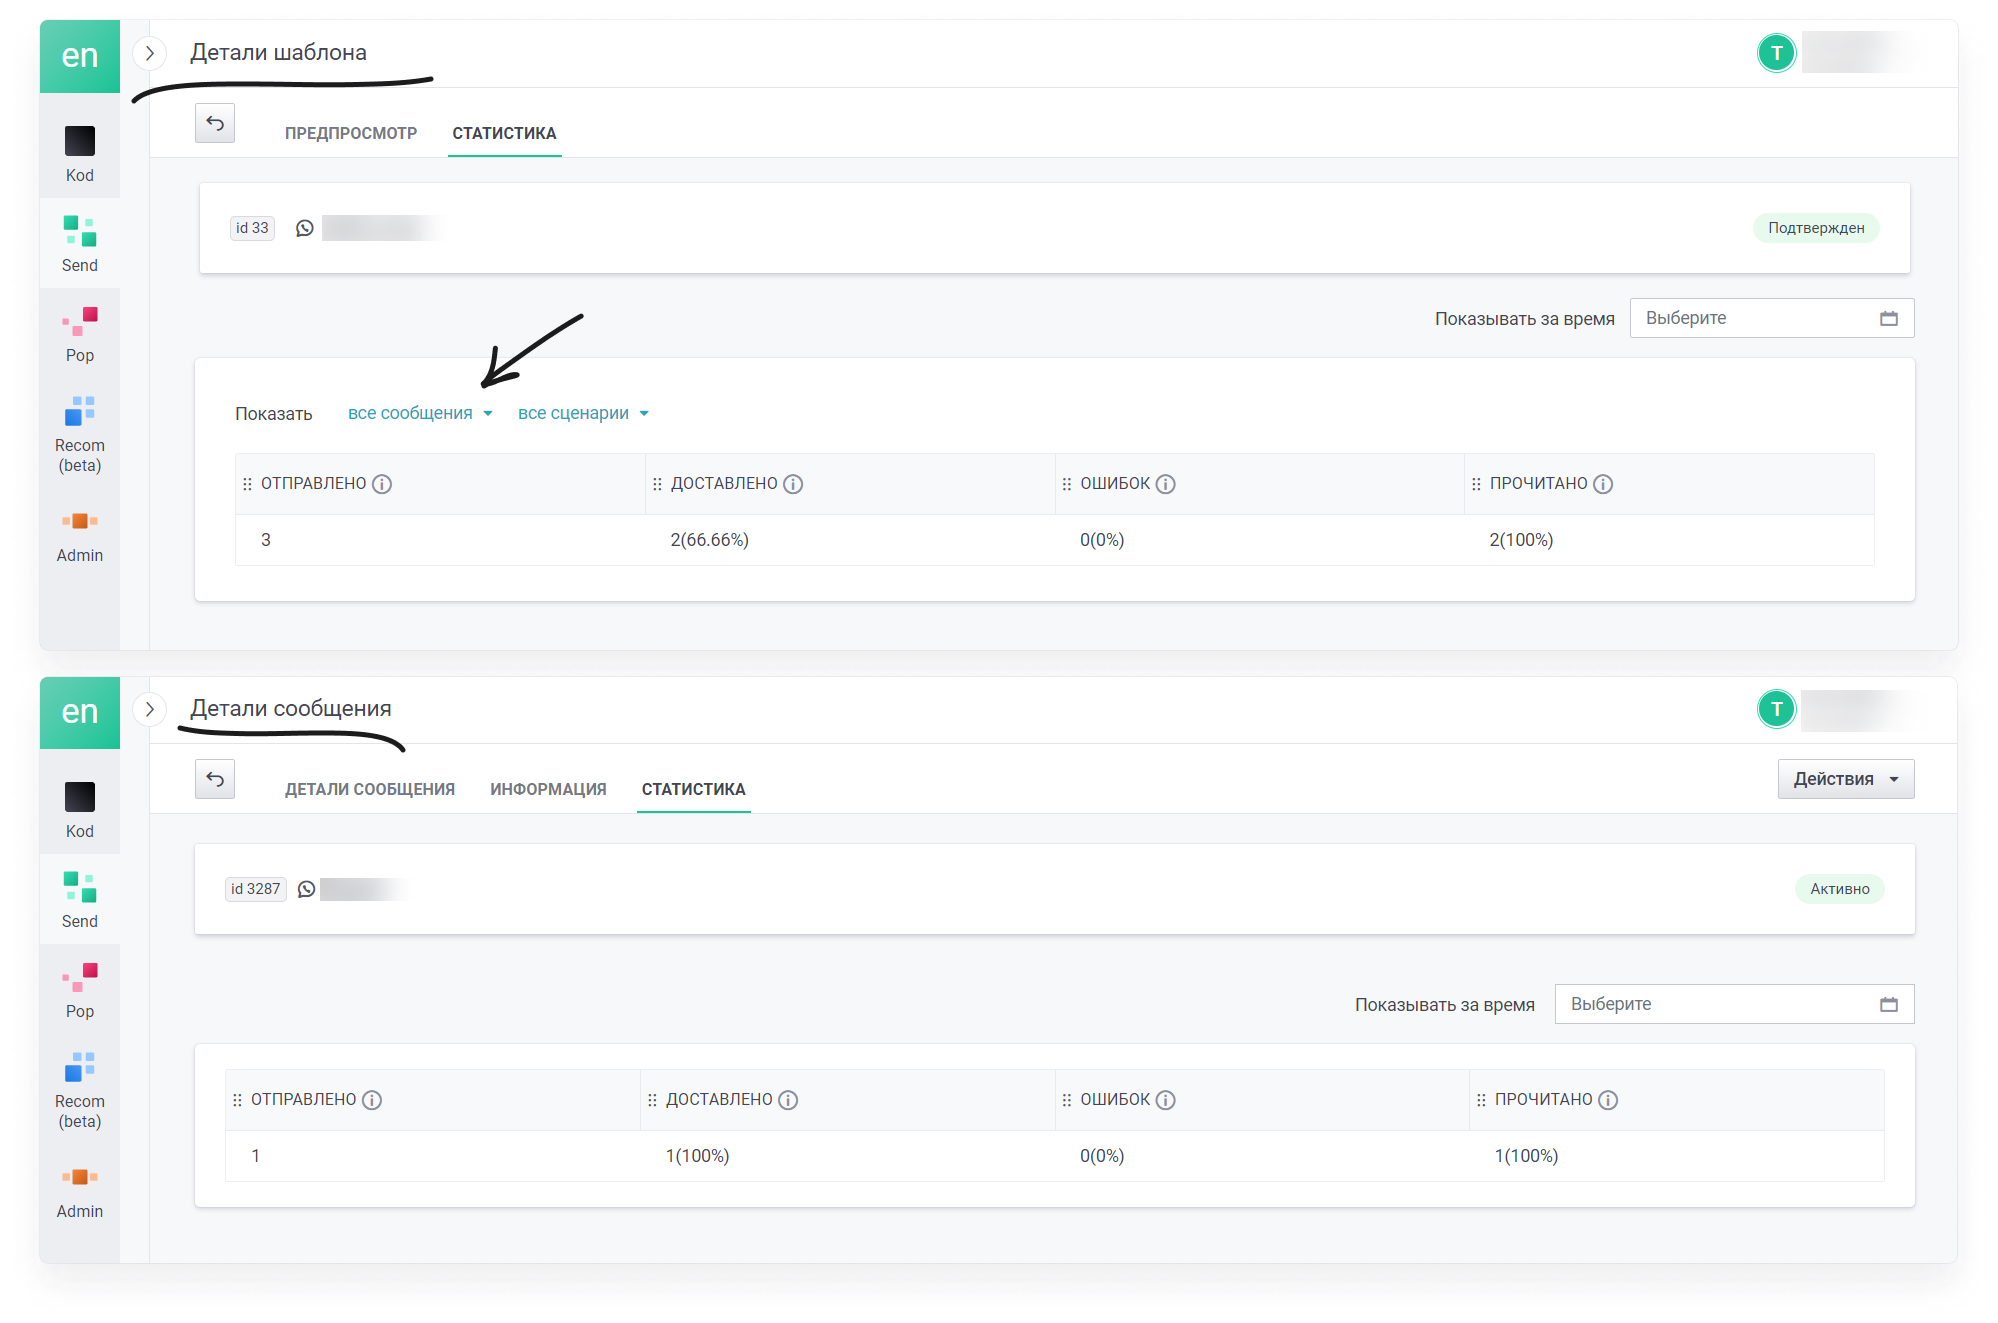Grab ДОСТАВЛЕНО column handle in template table
1998x1323 pixels.
(x=657, y=484)
